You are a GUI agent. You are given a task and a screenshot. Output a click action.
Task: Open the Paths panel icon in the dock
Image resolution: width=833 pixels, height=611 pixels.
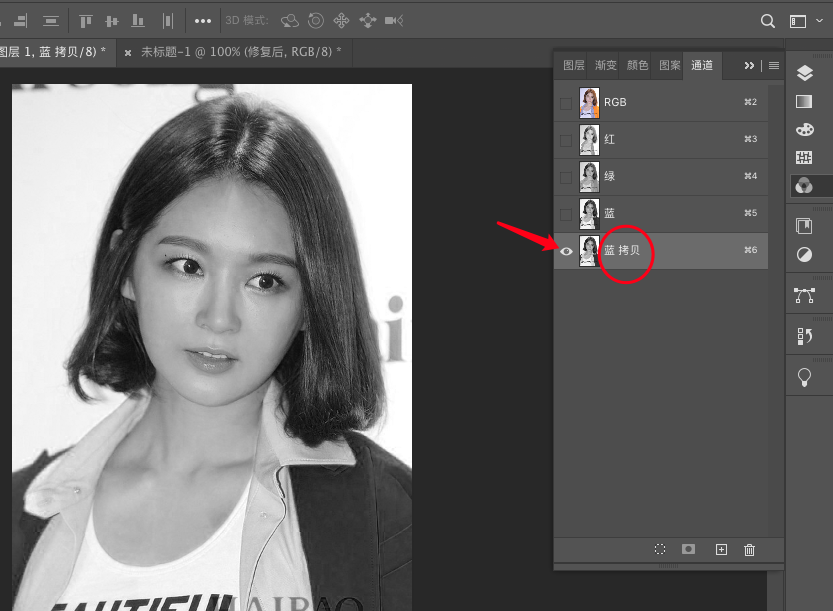[x=804, y=295]
